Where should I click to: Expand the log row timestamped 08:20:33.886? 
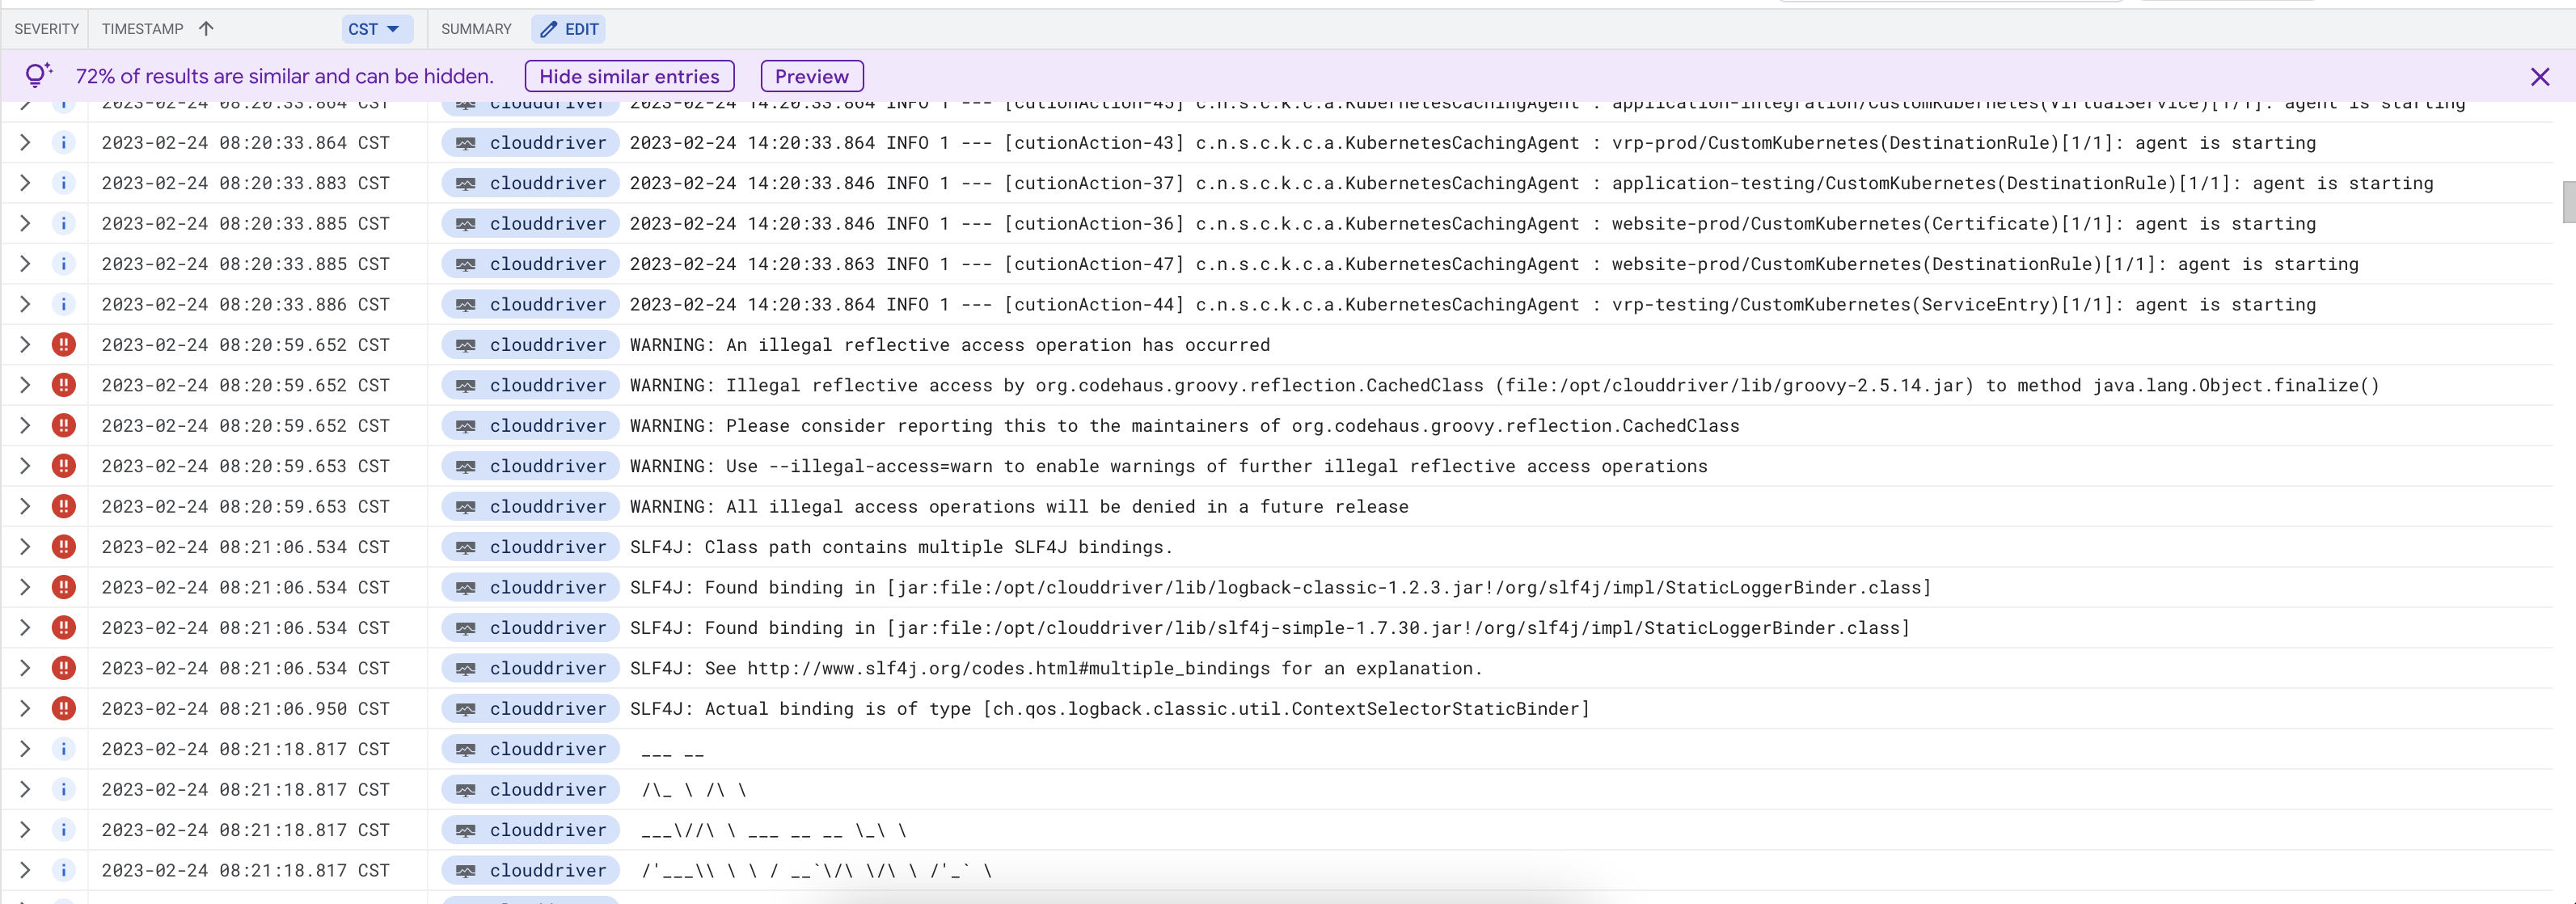click(25, 304)
